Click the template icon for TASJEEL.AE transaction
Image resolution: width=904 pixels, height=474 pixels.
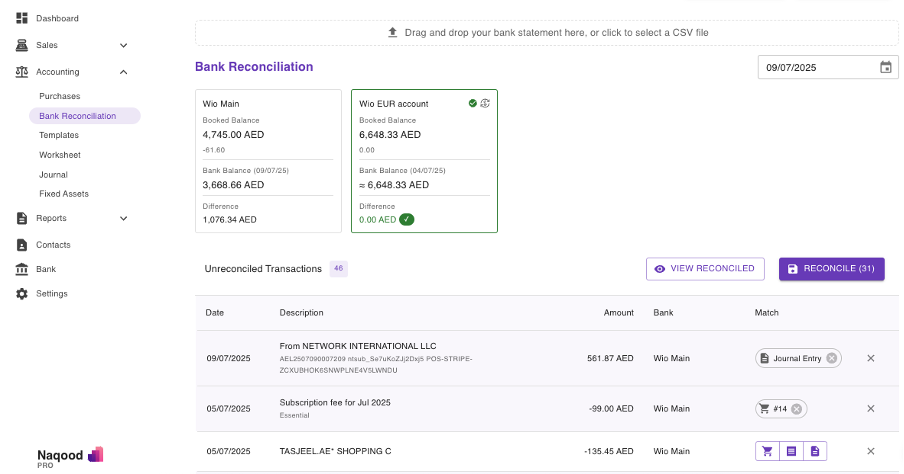pos(791,451)
